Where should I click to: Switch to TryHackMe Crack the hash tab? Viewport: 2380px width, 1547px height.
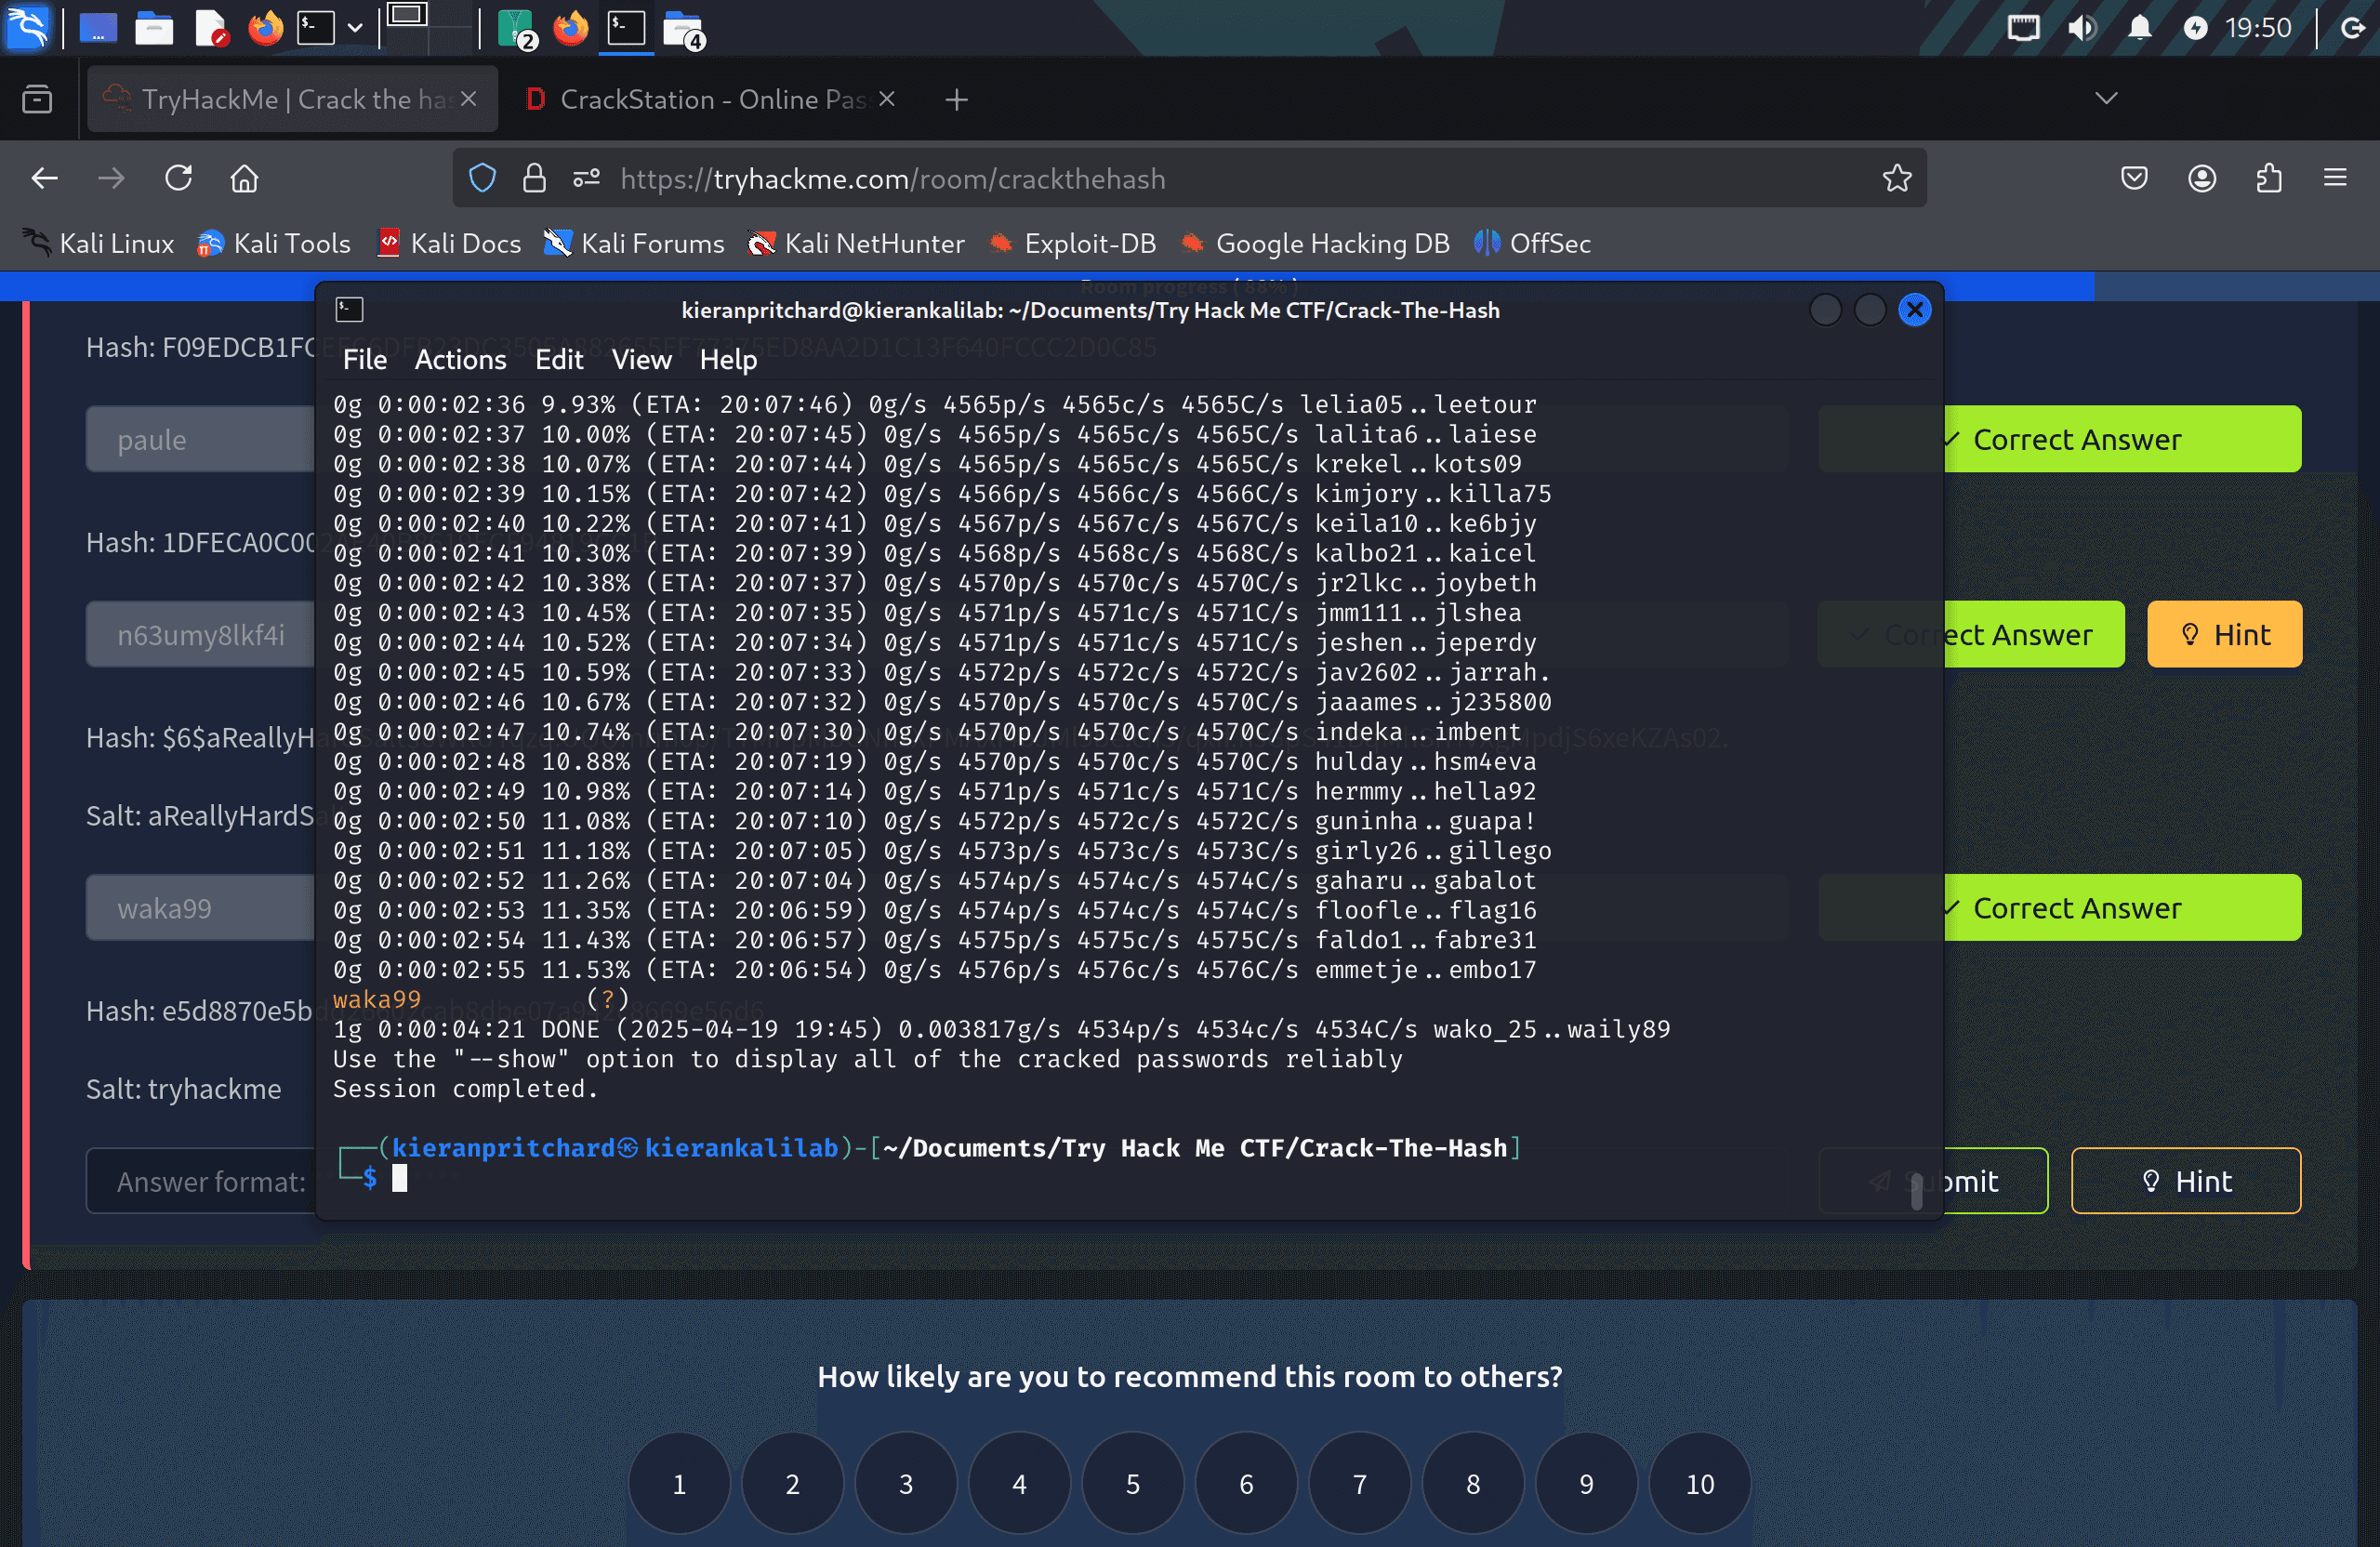click(292, 99)
